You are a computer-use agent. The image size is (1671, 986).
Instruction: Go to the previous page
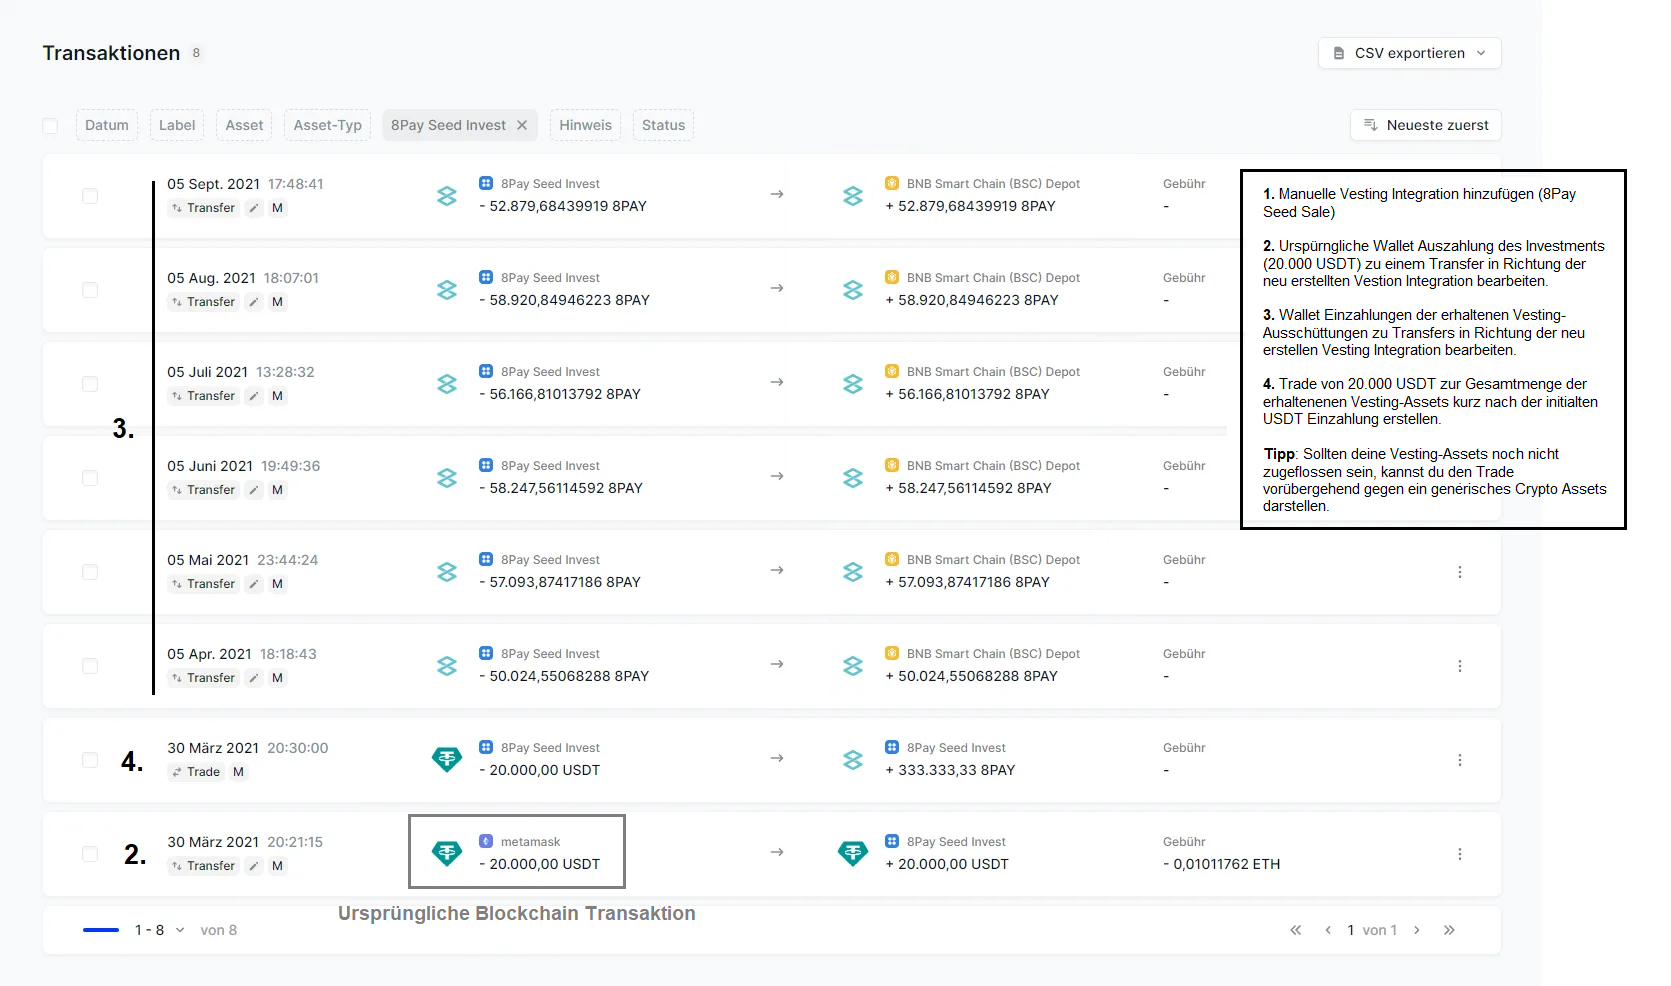1328,930
